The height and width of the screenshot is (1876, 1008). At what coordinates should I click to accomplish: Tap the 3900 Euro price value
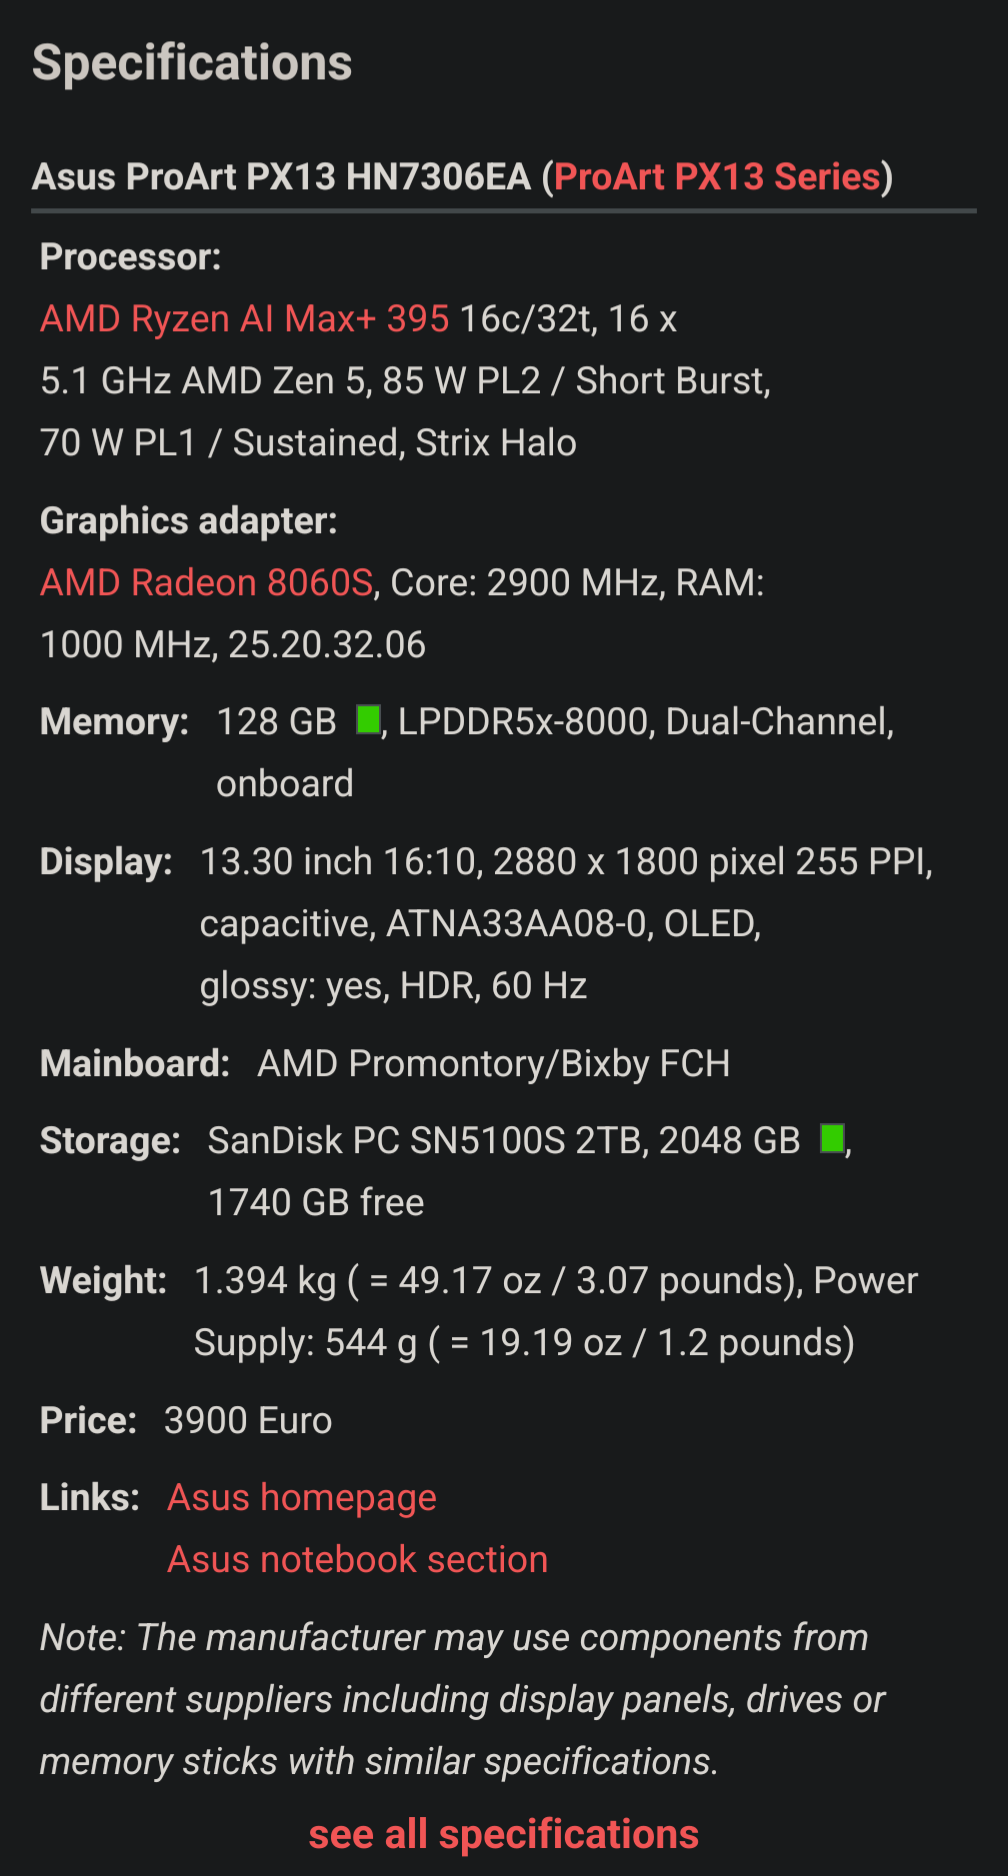click(247, 1421)
